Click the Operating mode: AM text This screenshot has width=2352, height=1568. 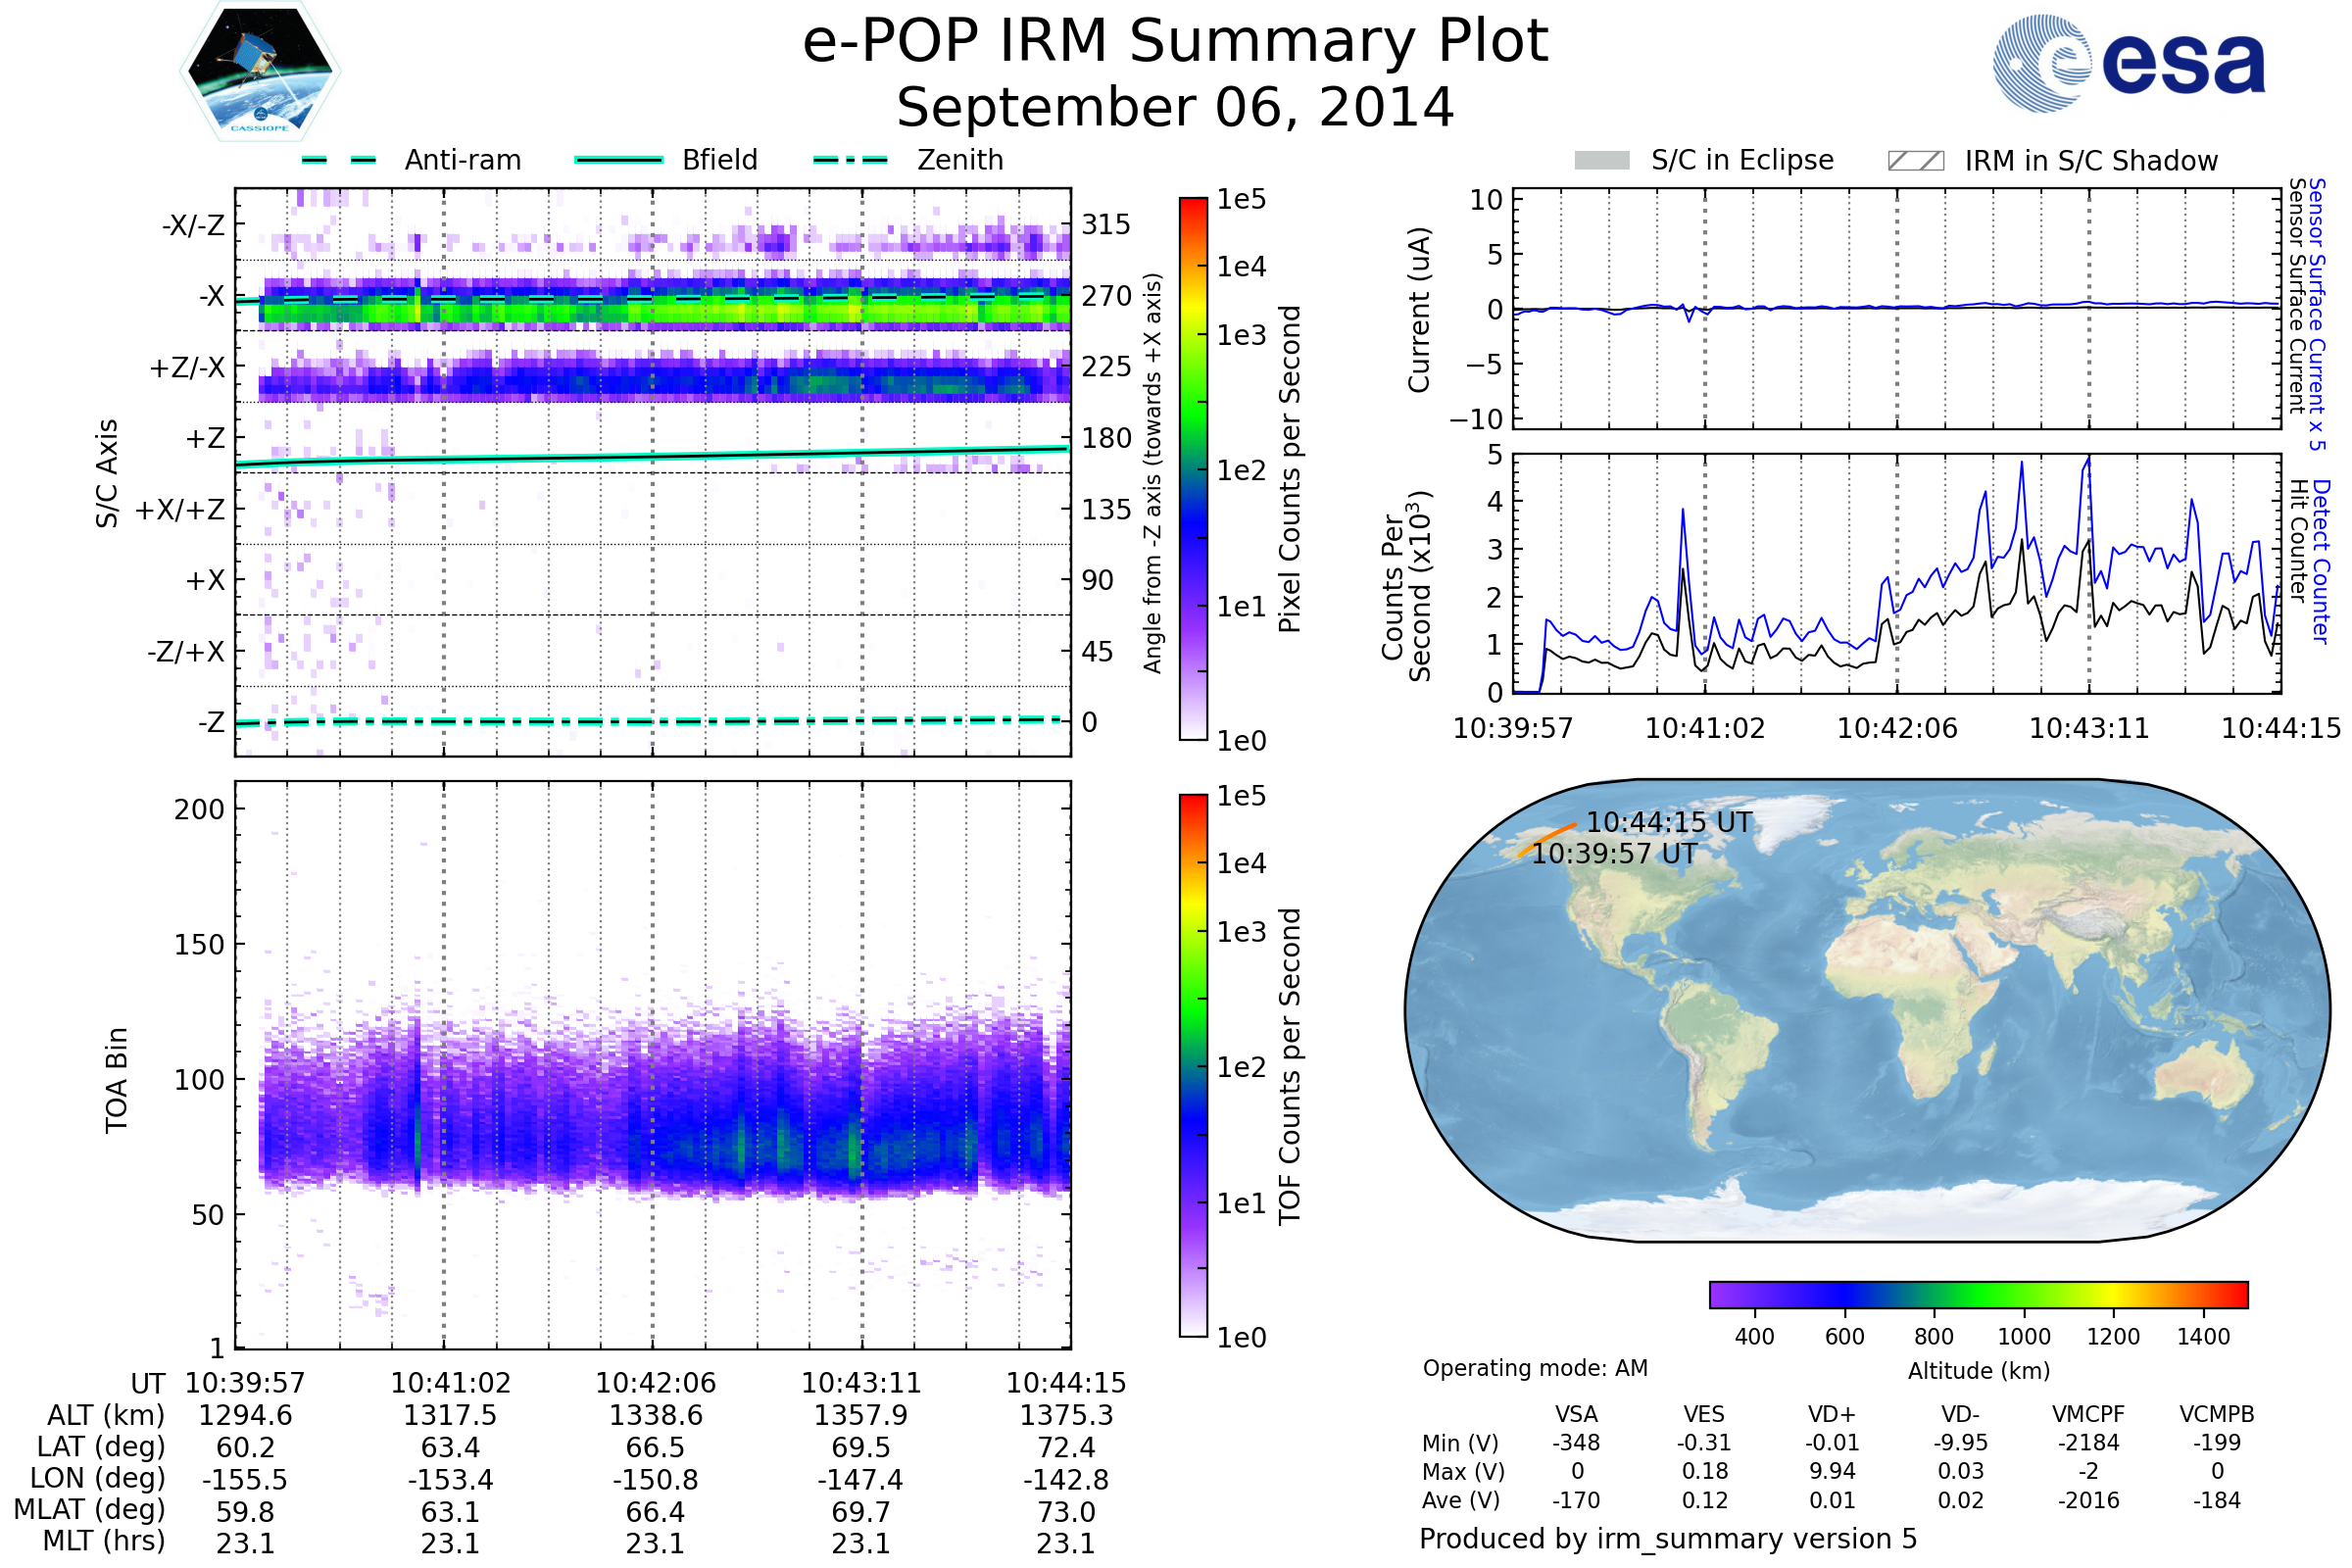(x=1535, y=1368)
